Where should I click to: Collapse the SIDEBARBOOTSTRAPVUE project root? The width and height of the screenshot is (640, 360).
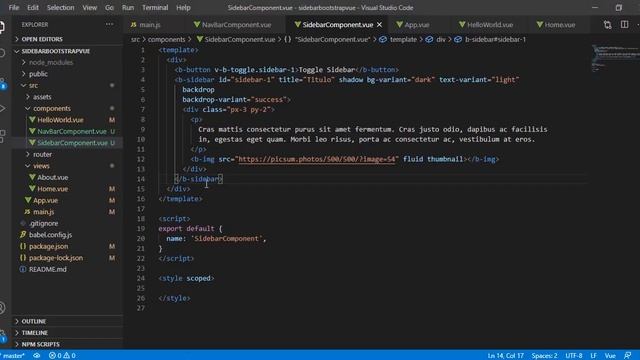click(x=67, y=51)
